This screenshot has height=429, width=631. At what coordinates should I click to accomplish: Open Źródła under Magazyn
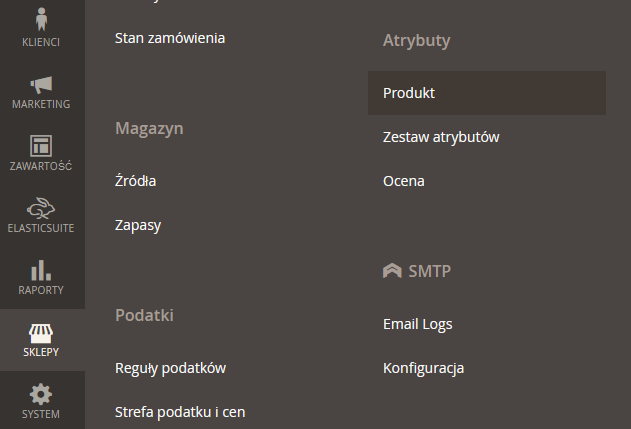point(135,180)
